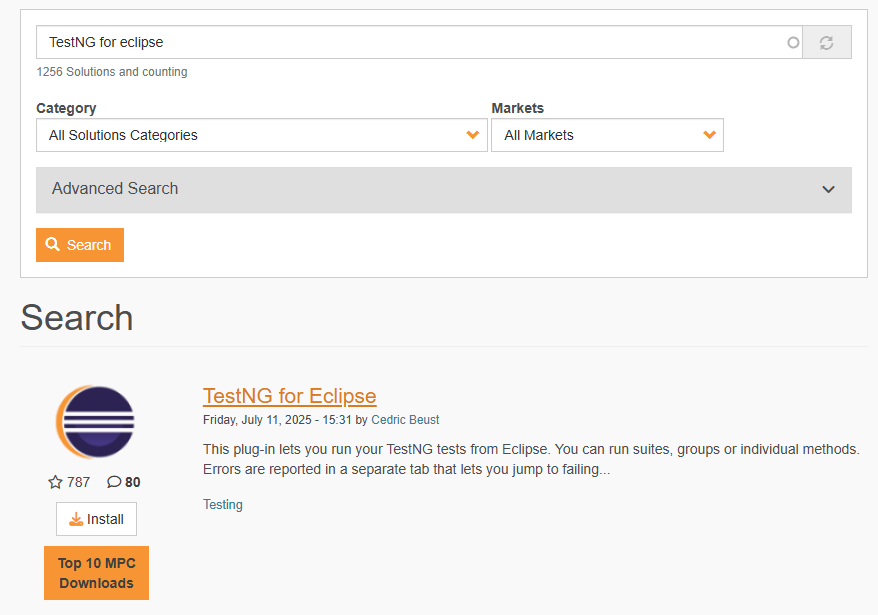Click the Testing category tag link
The width and height of the screenshot is (878, 615).
[223, 505]
